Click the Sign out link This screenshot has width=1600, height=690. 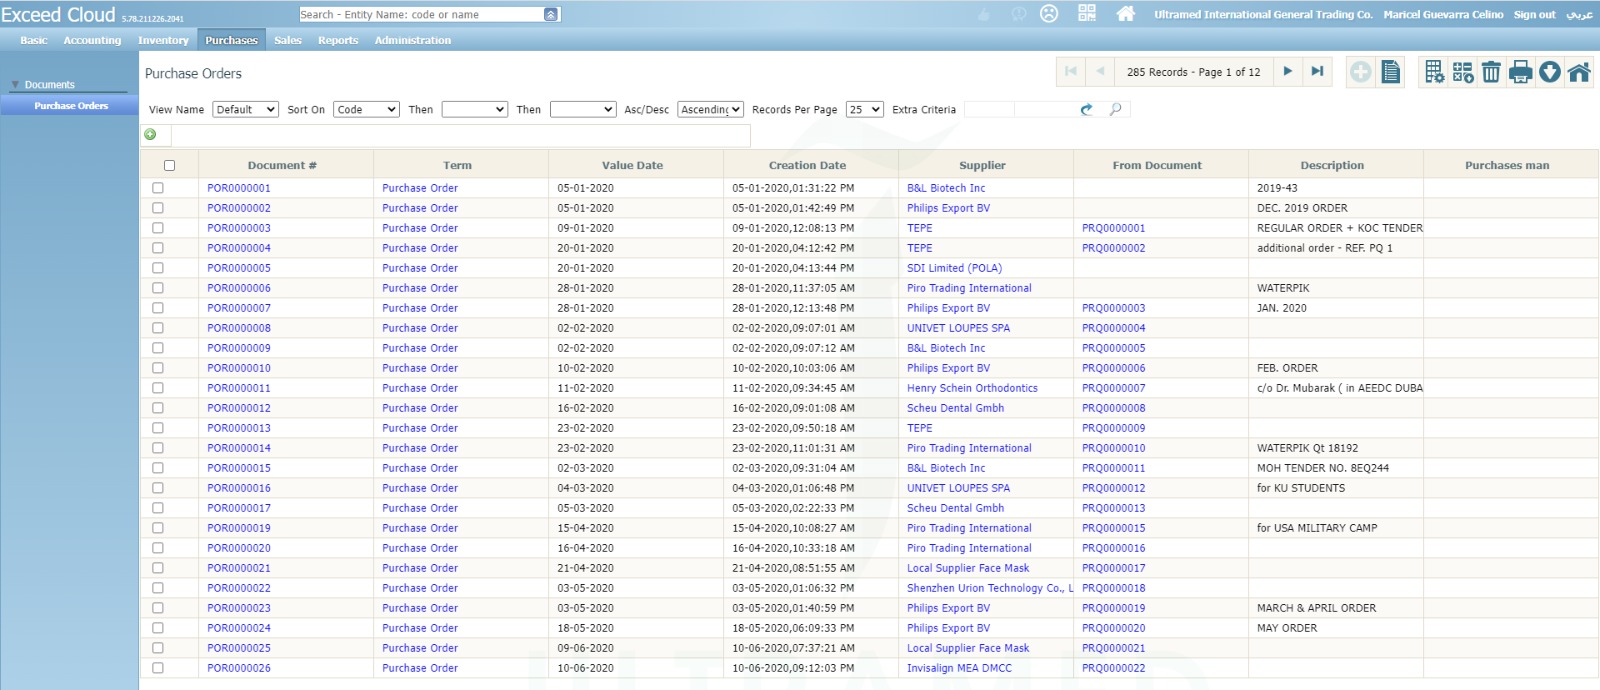coord(1534,14)
